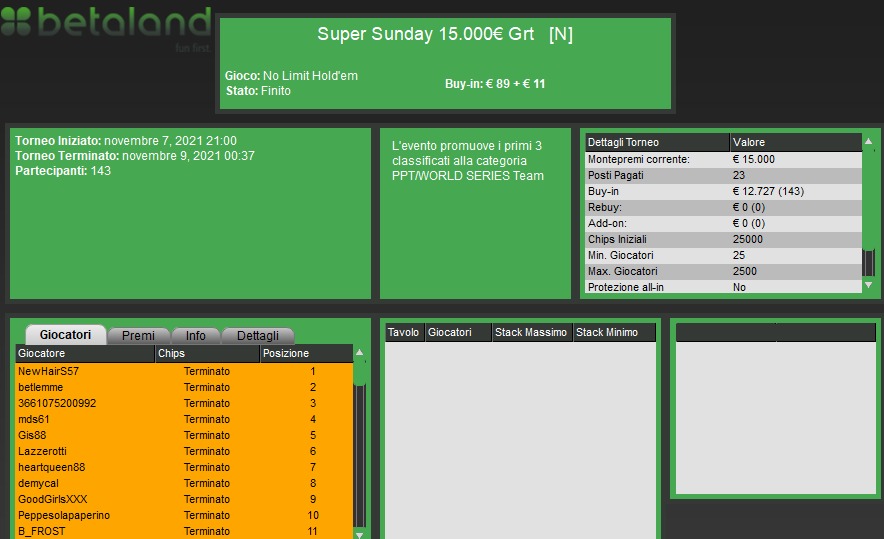Select player B_FROST row
The height and width of the screenshot is (539, 884).
pos(184,531)
